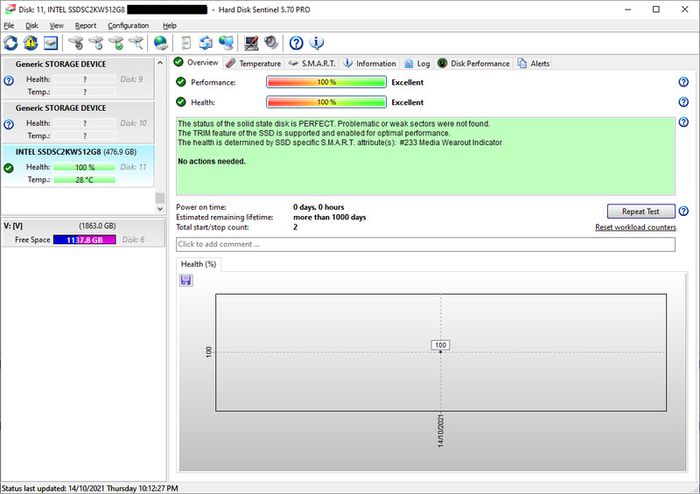700x494 pixels.
Task: Click the globe with monitor network icon
Action: 226,43
